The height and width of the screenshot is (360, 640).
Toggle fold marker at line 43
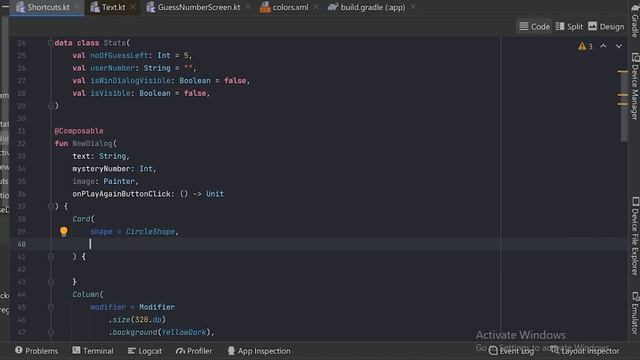pos(51,282)
